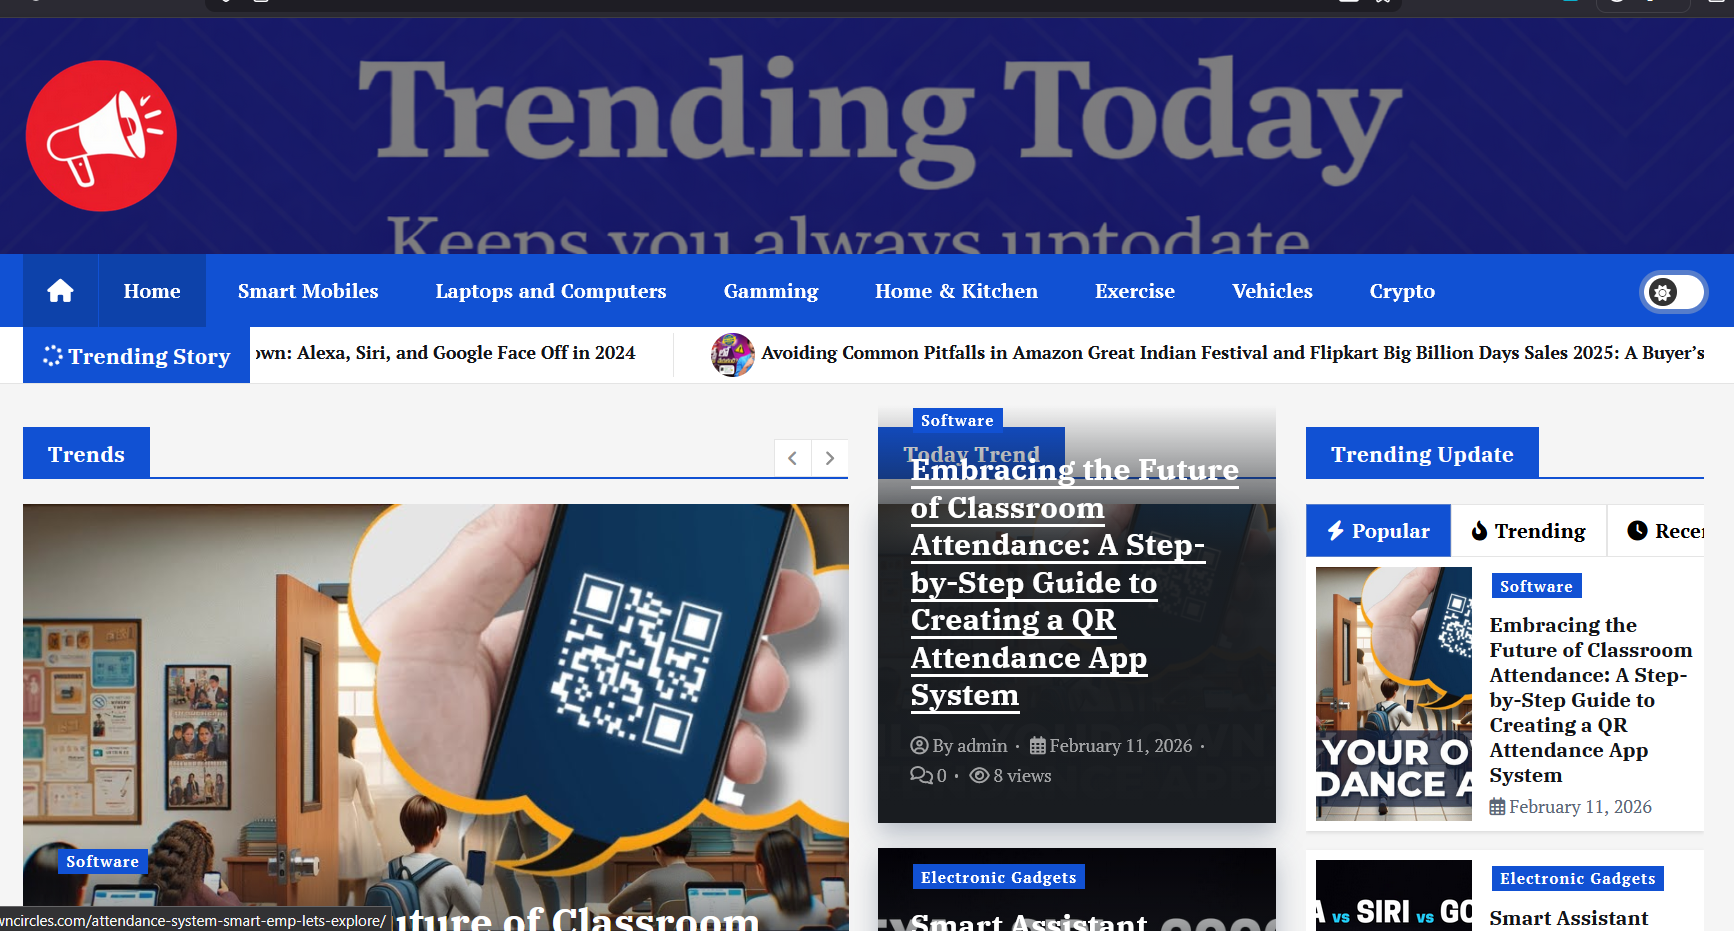Click the Electronic Gadgets category badge in sidebar

click(1577, 878)
